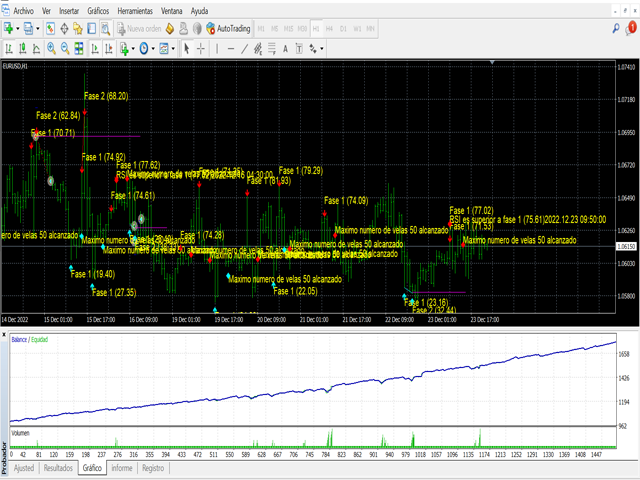Switch chart to line chart mode
This screenshot has width=640, height=480.
pos(36,49)
